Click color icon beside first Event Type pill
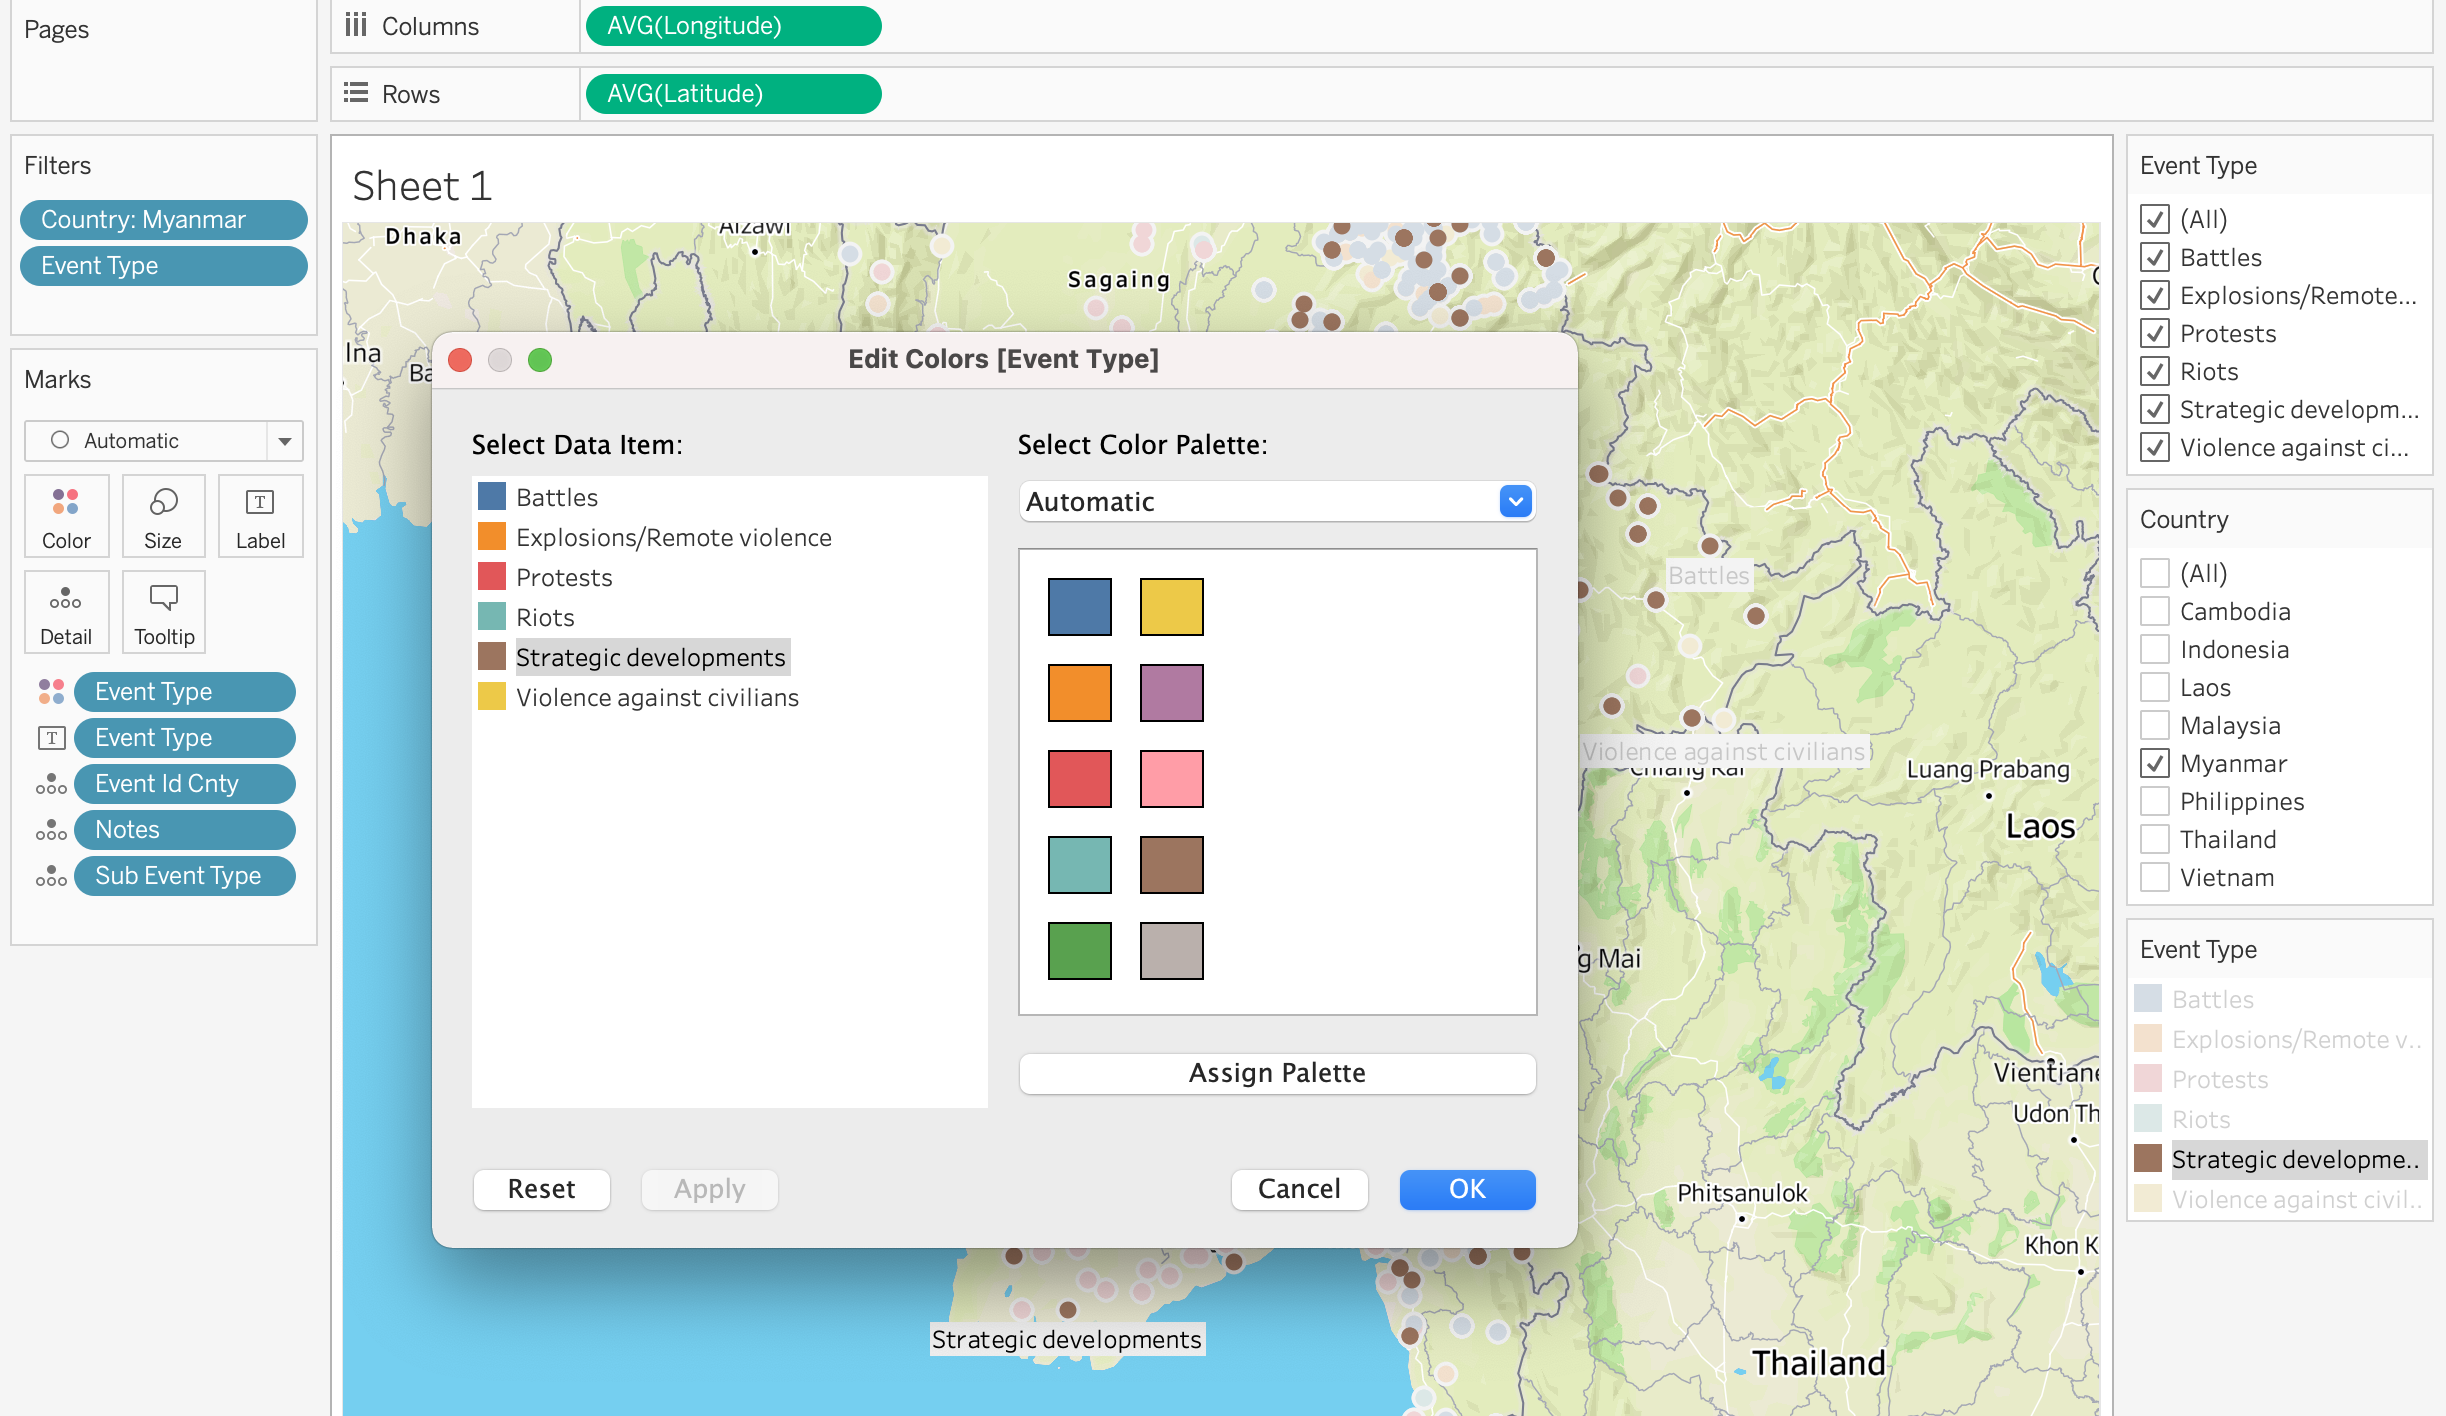 click(51, 692)
